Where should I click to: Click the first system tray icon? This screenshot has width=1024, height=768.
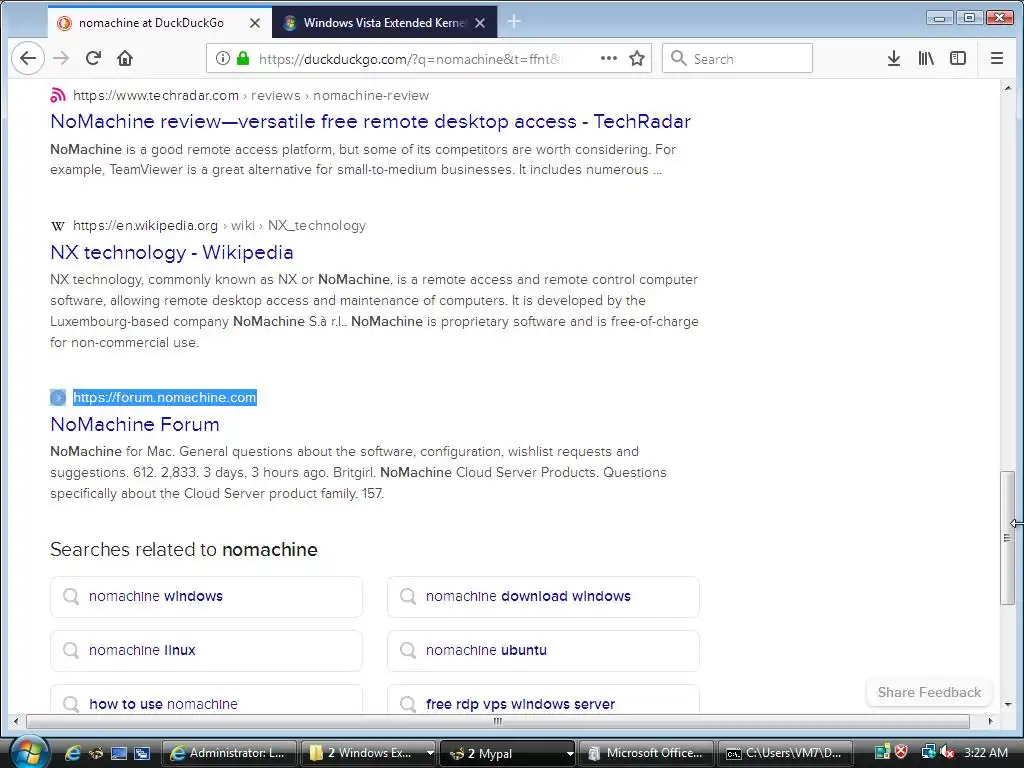[x=883, y=752]
